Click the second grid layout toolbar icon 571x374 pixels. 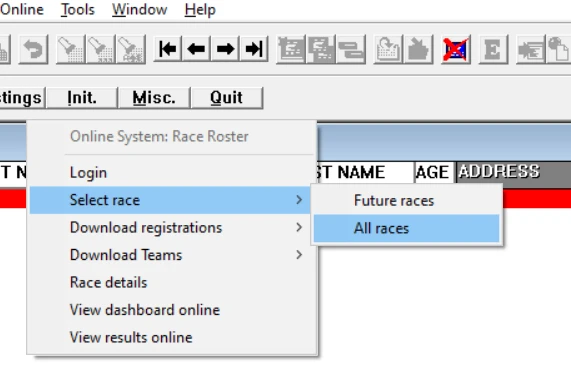[321, 49]
